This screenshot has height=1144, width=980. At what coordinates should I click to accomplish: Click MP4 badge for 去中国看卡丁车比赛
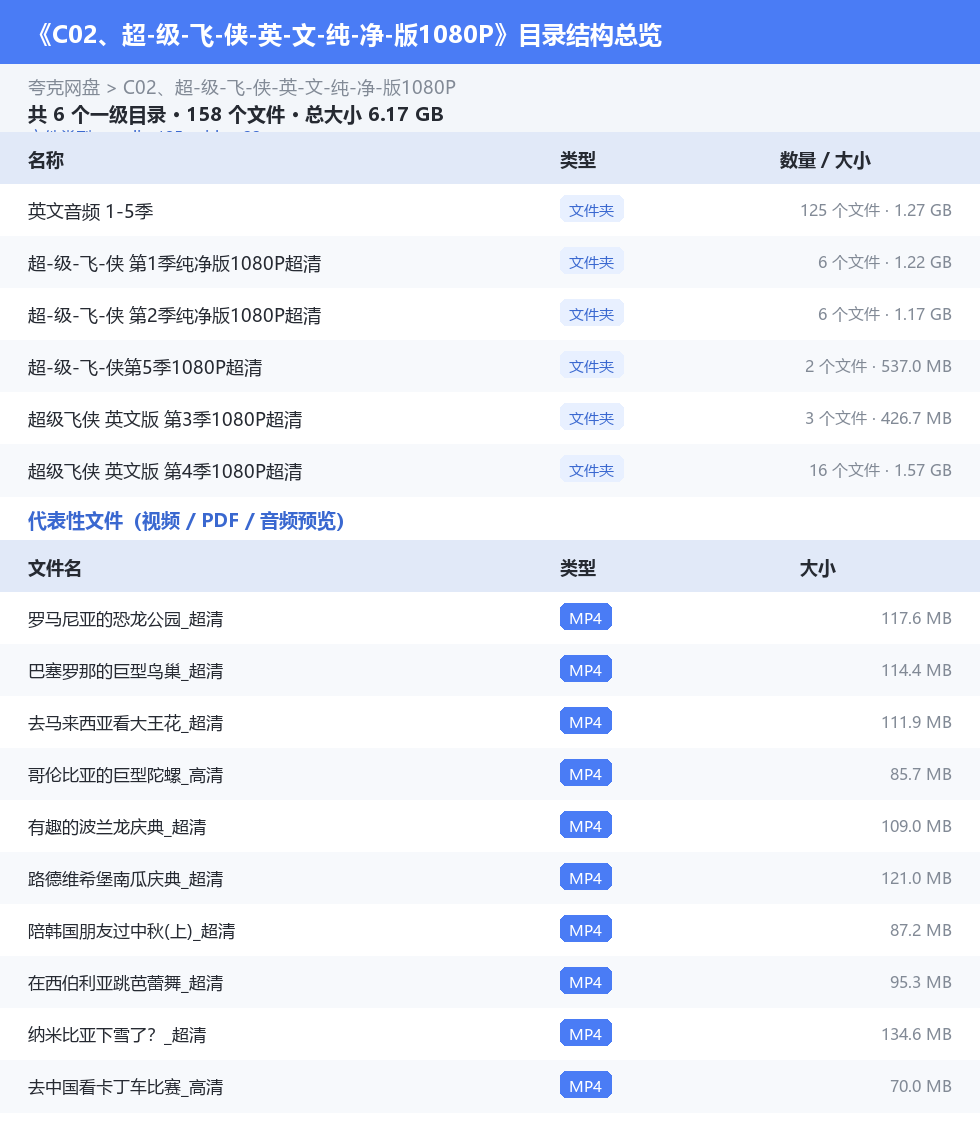coord(585,1086)
